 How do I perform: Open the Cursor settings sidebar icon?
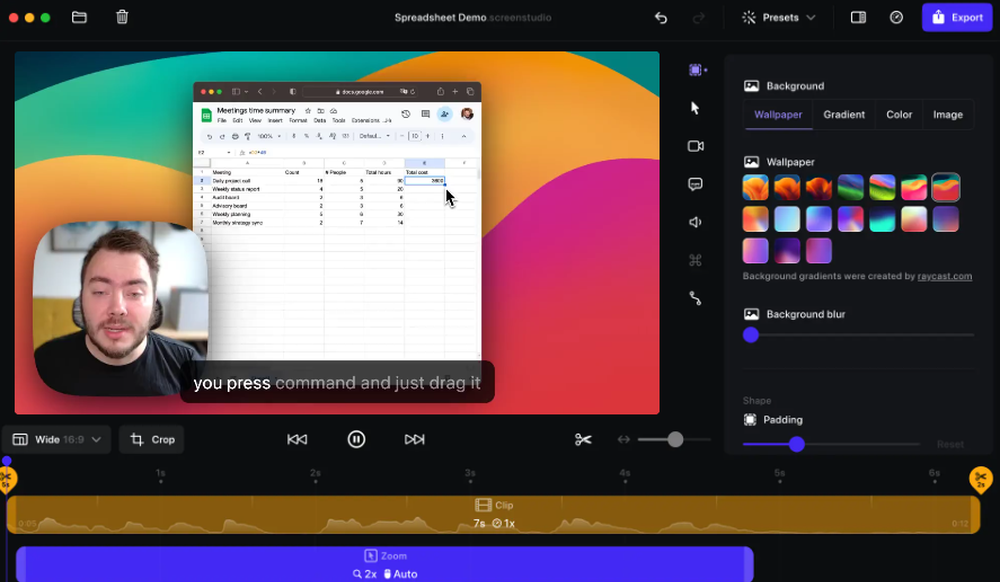pos(695,108)
